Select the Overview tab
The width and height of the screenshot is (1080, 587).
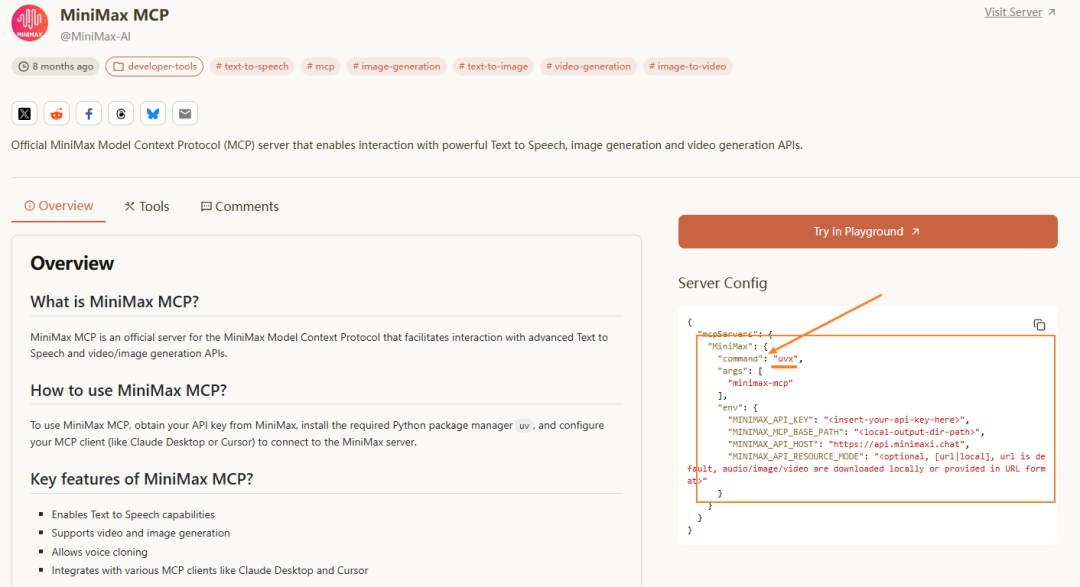[x=58, y=206]
